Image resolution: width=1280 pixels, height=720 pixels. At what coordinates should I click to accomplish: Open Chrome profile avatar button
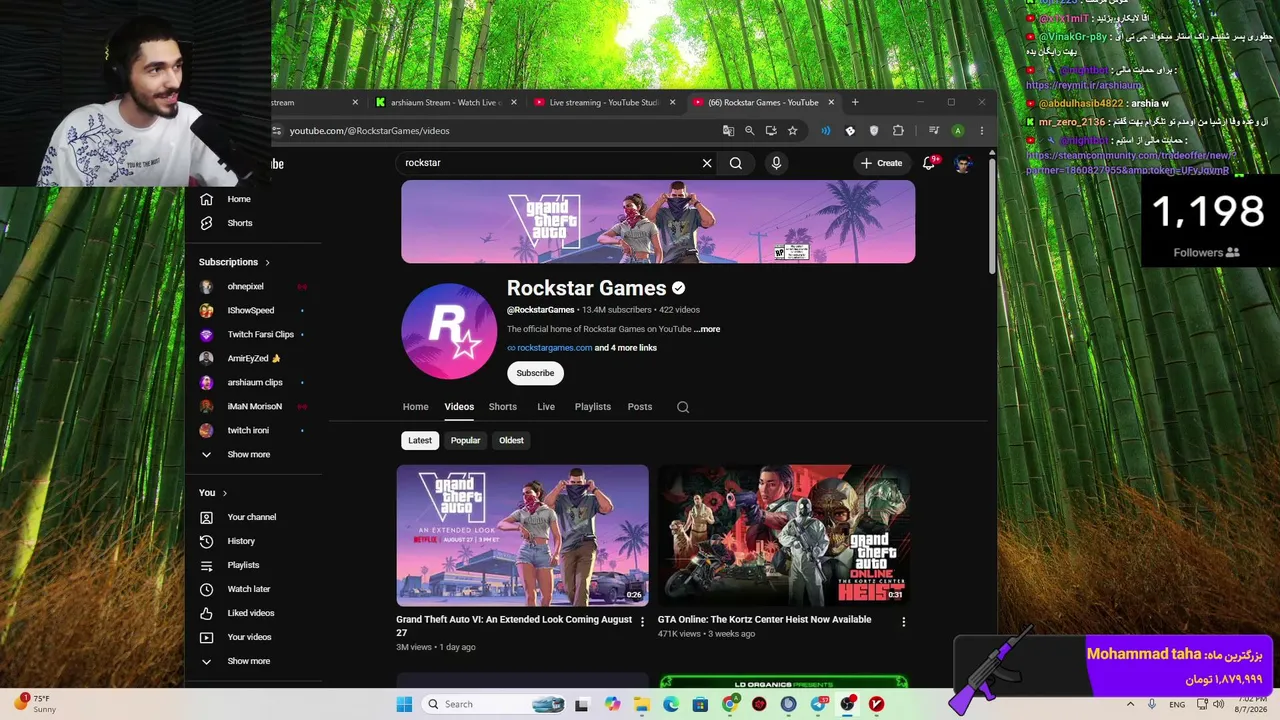958,131
